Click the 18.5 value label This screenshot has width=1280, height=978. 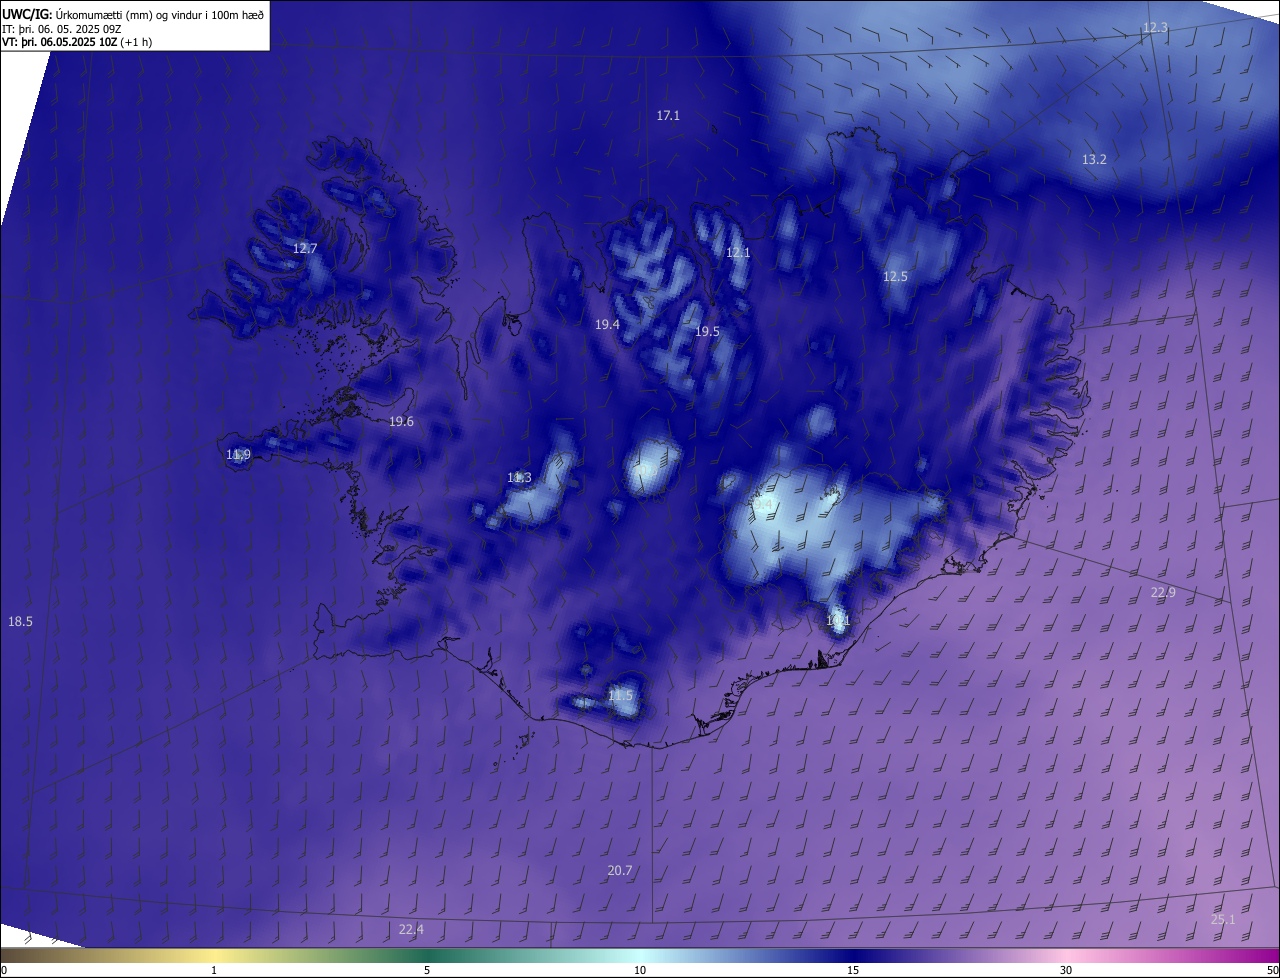click(x=20, y=622)
